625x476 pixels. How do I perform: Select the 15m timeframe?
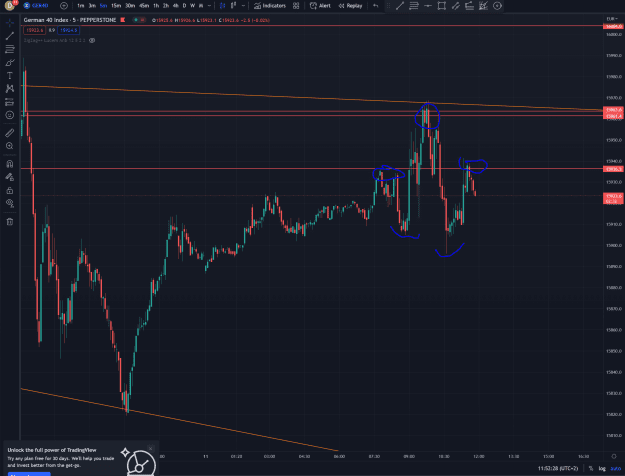pos(116,6)
